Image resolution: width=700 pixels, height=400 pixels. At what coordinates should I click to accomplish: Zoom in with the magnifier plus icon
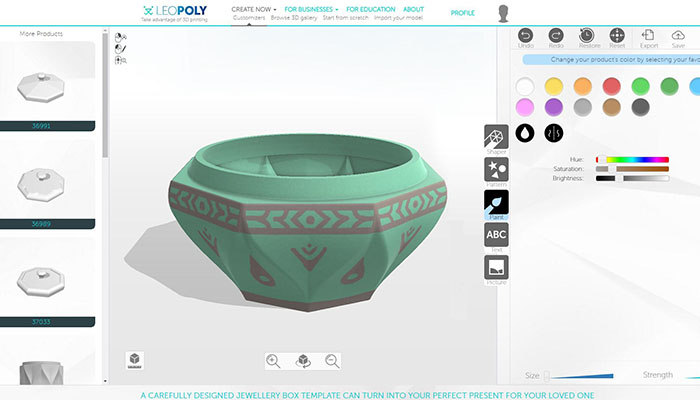pos(273,361)
